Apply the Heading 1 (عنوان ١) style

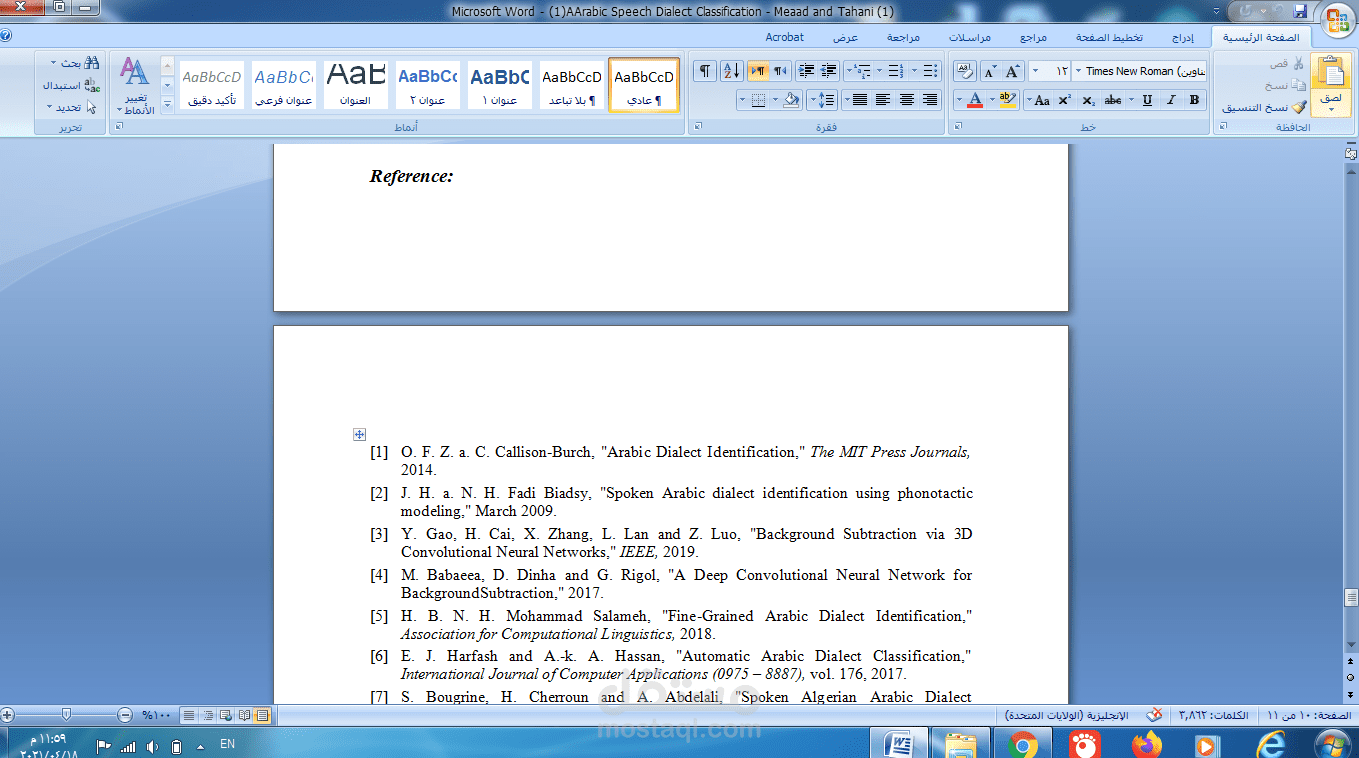tap(499, 85)
